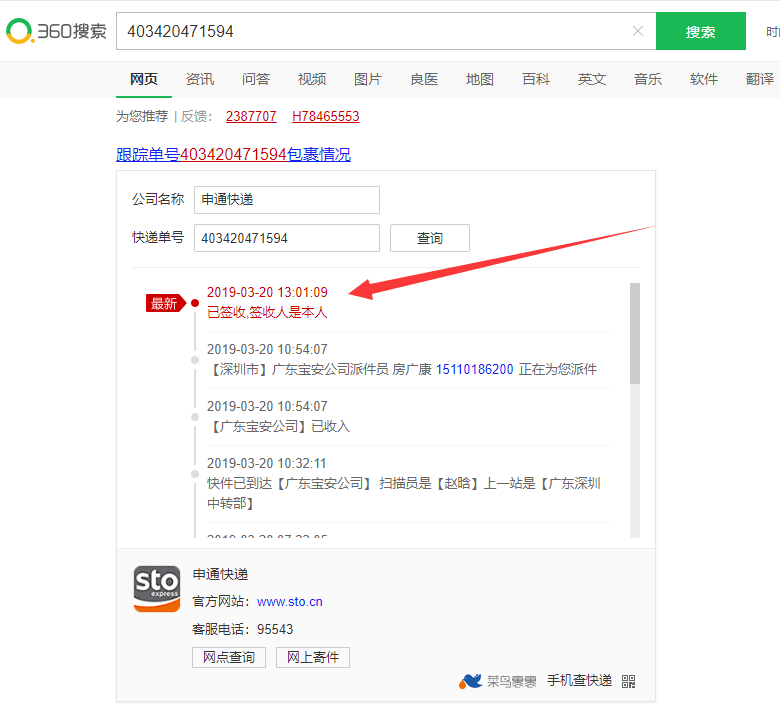The width and height of the screenshot is (780, 707).
Task: Switch to the 翻译 tab
Action: 760,79
